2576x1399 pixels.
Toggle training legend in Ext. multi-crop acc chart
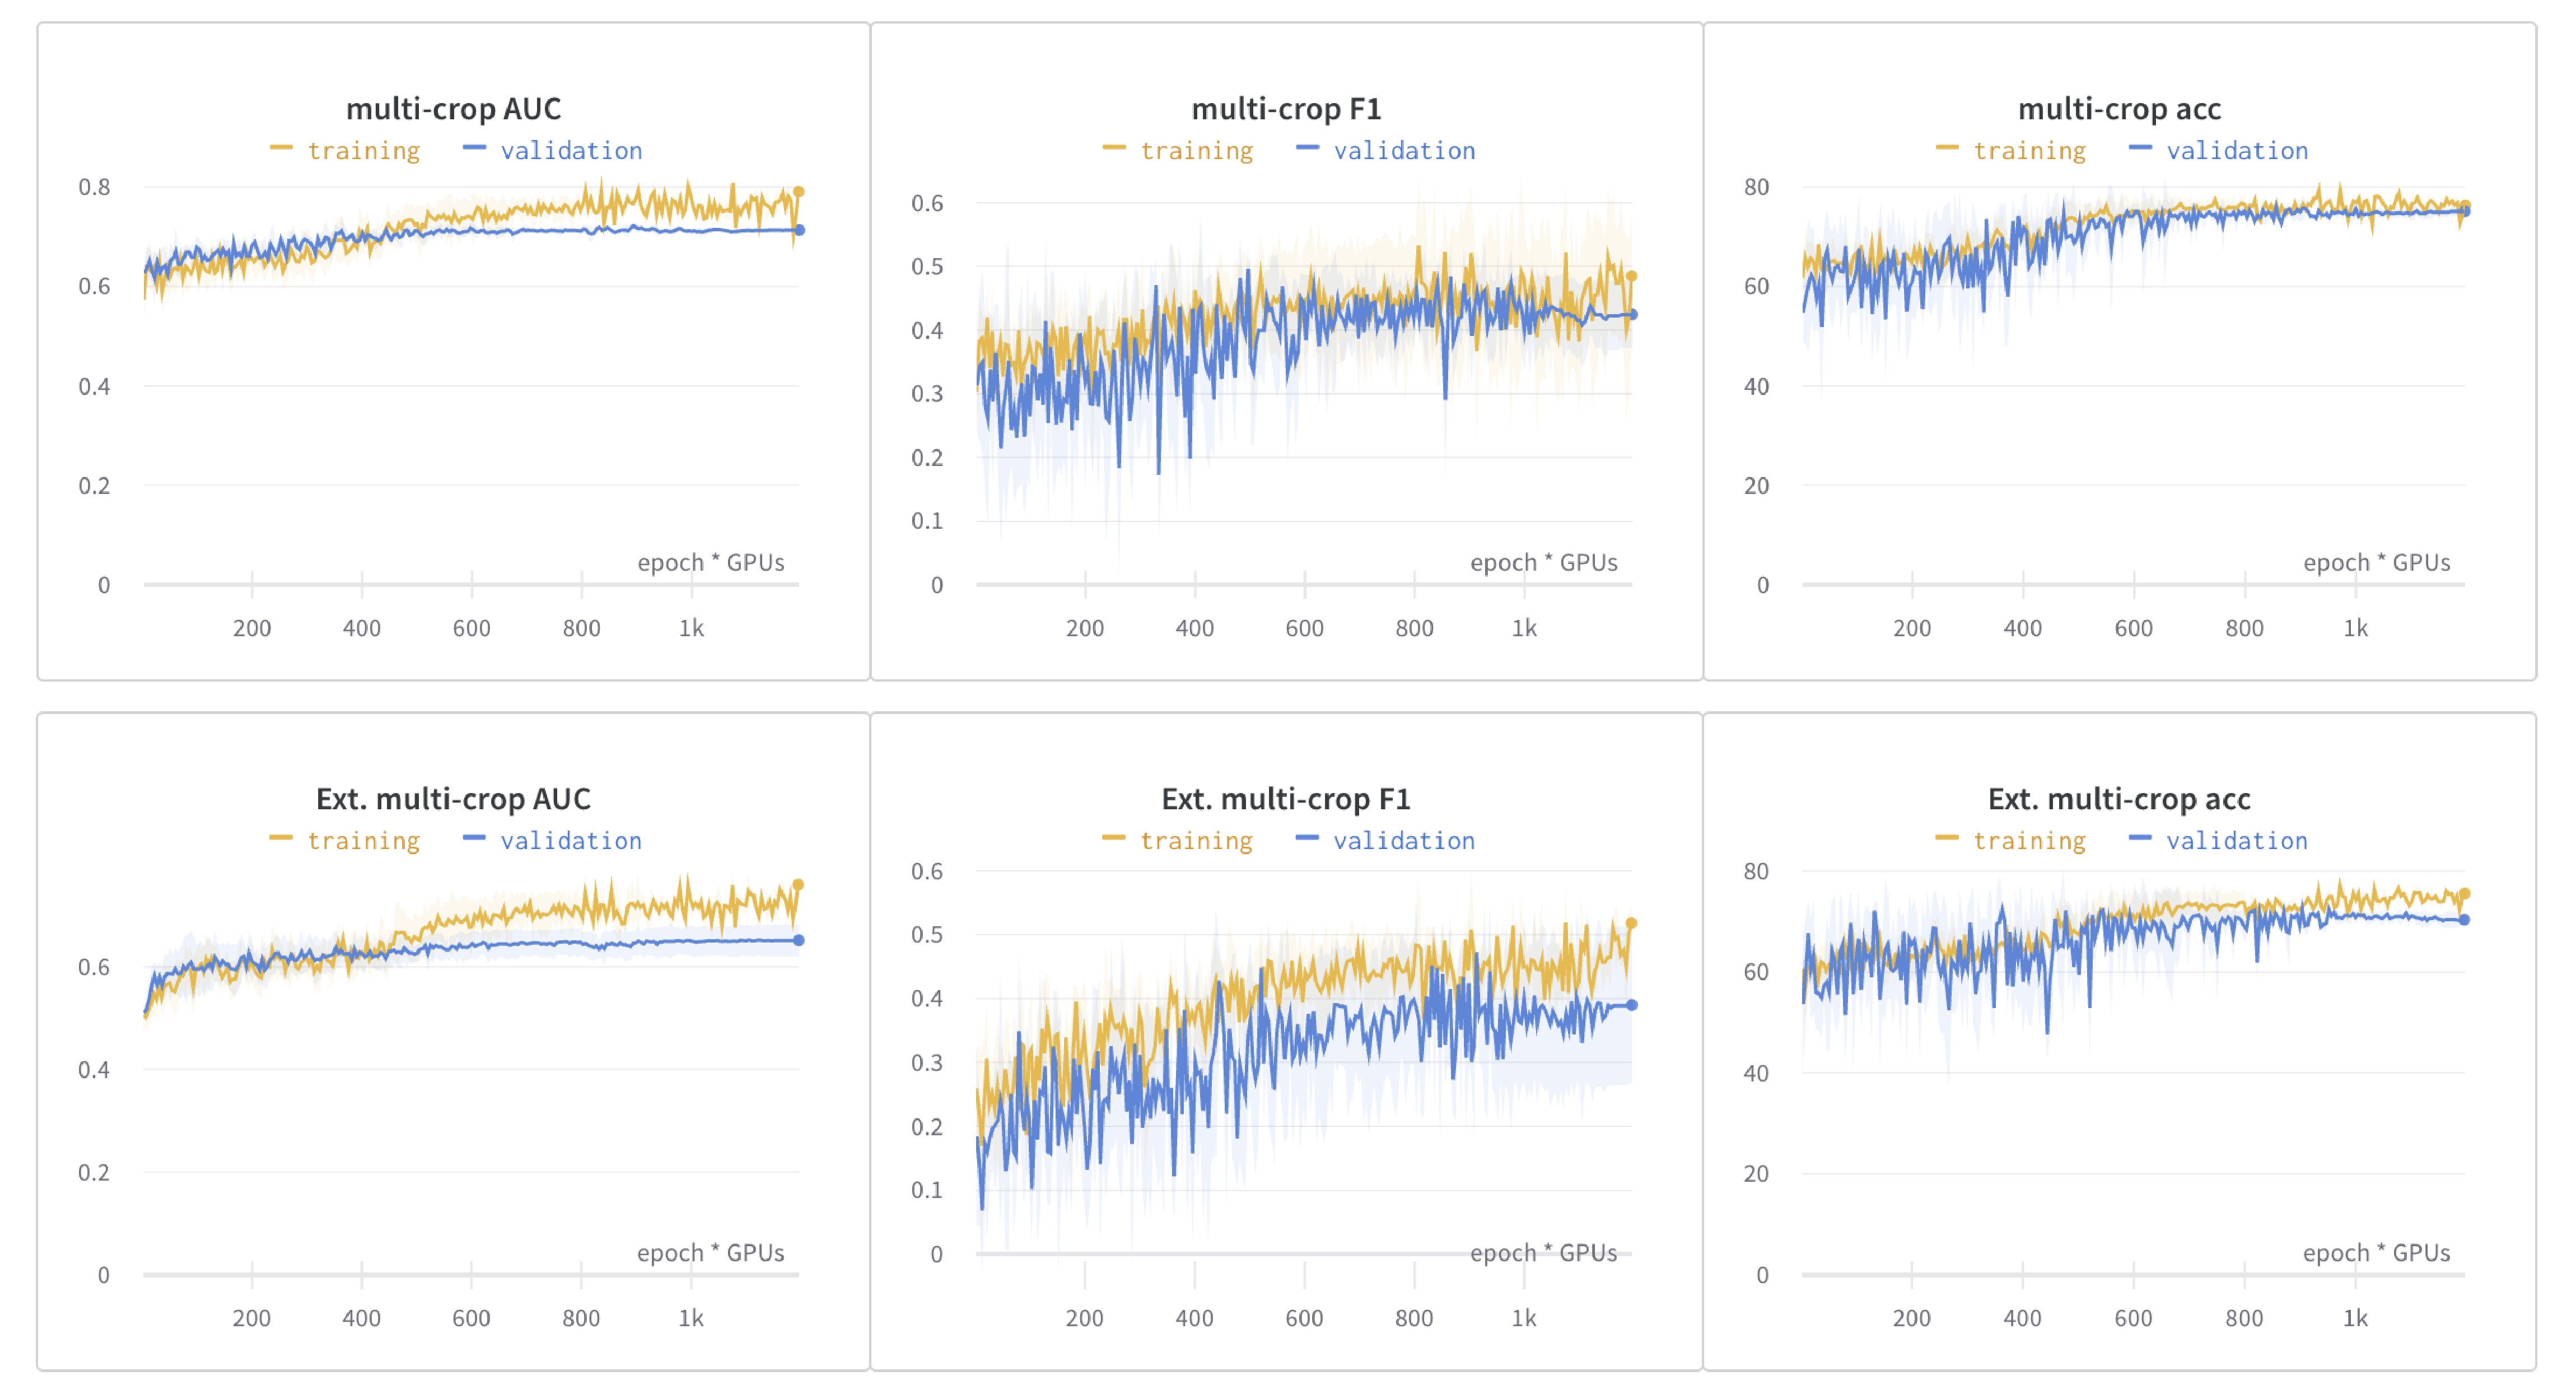(2011, 840)
